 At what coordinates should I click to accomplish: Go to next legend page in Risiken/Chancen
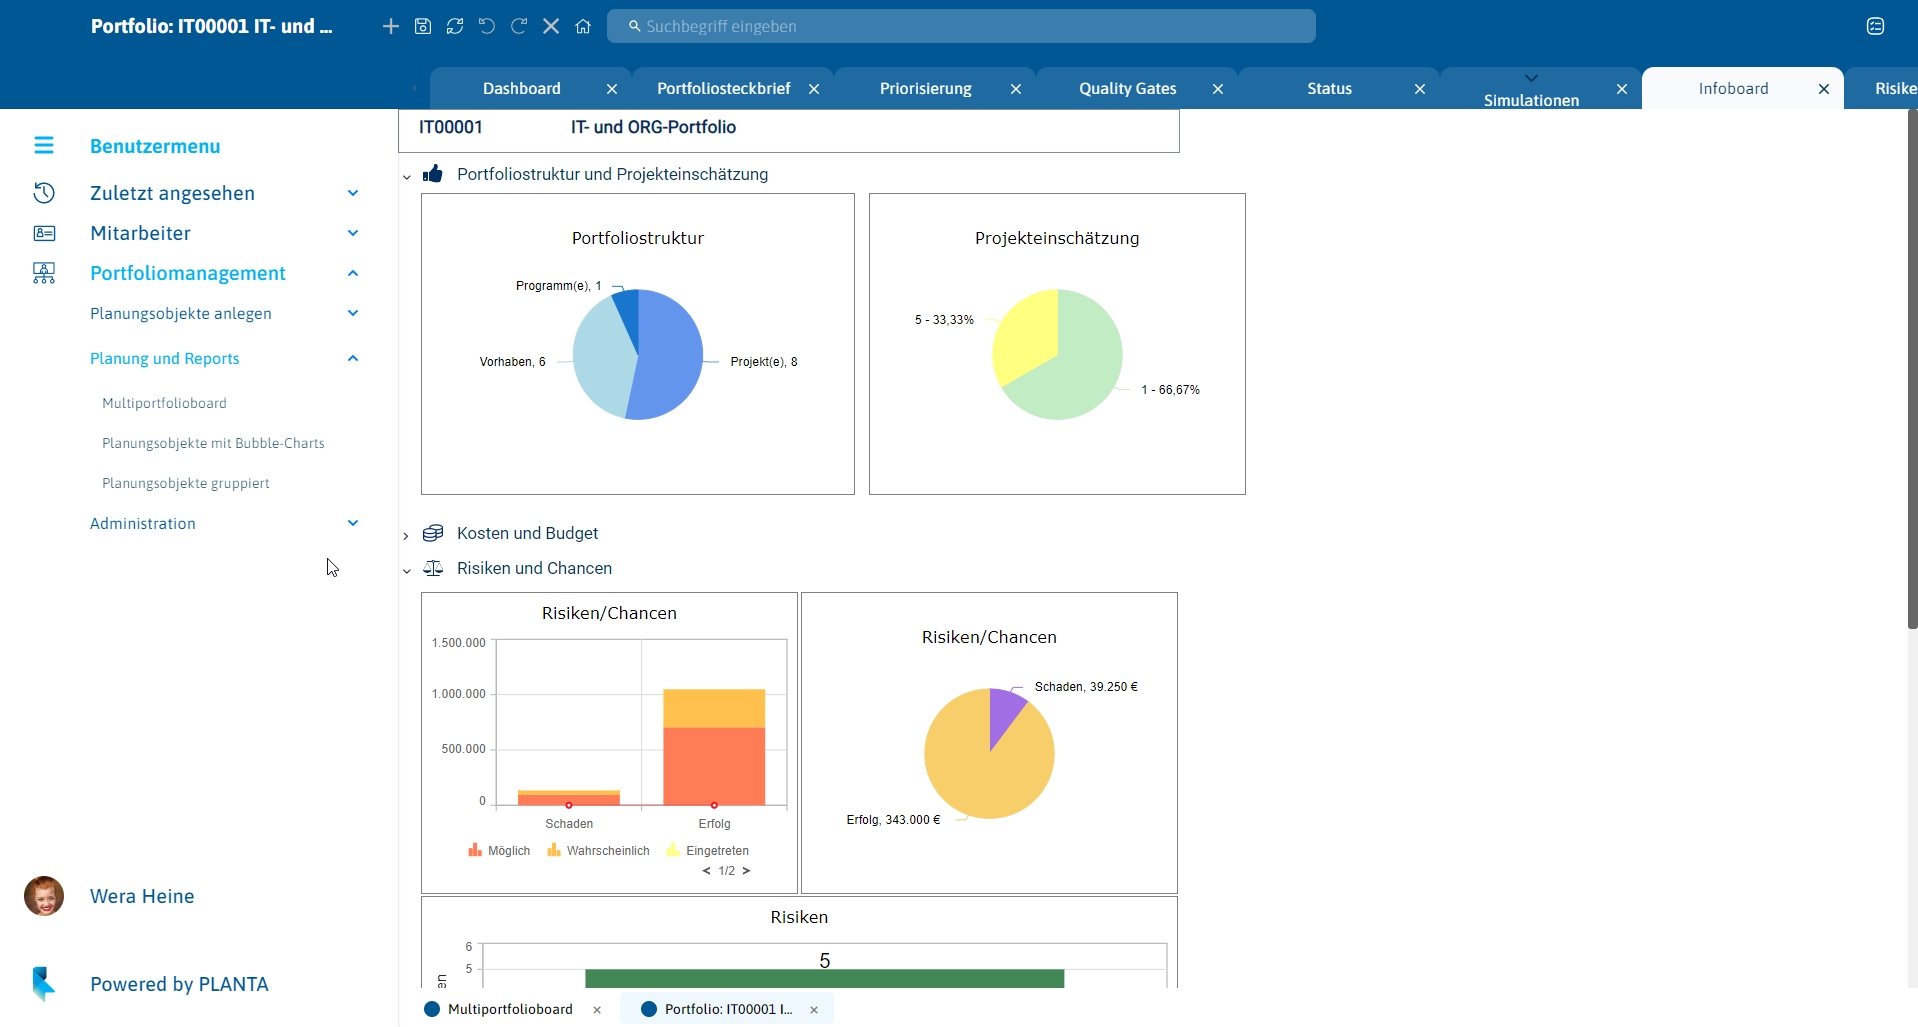[x=746, y=871]
